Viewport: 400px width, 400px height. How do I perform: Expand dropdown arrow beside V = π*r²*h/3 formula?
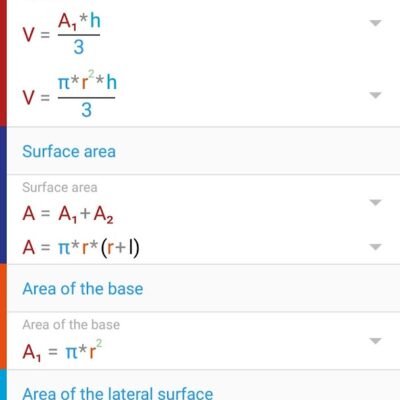(x=375, y=95)
